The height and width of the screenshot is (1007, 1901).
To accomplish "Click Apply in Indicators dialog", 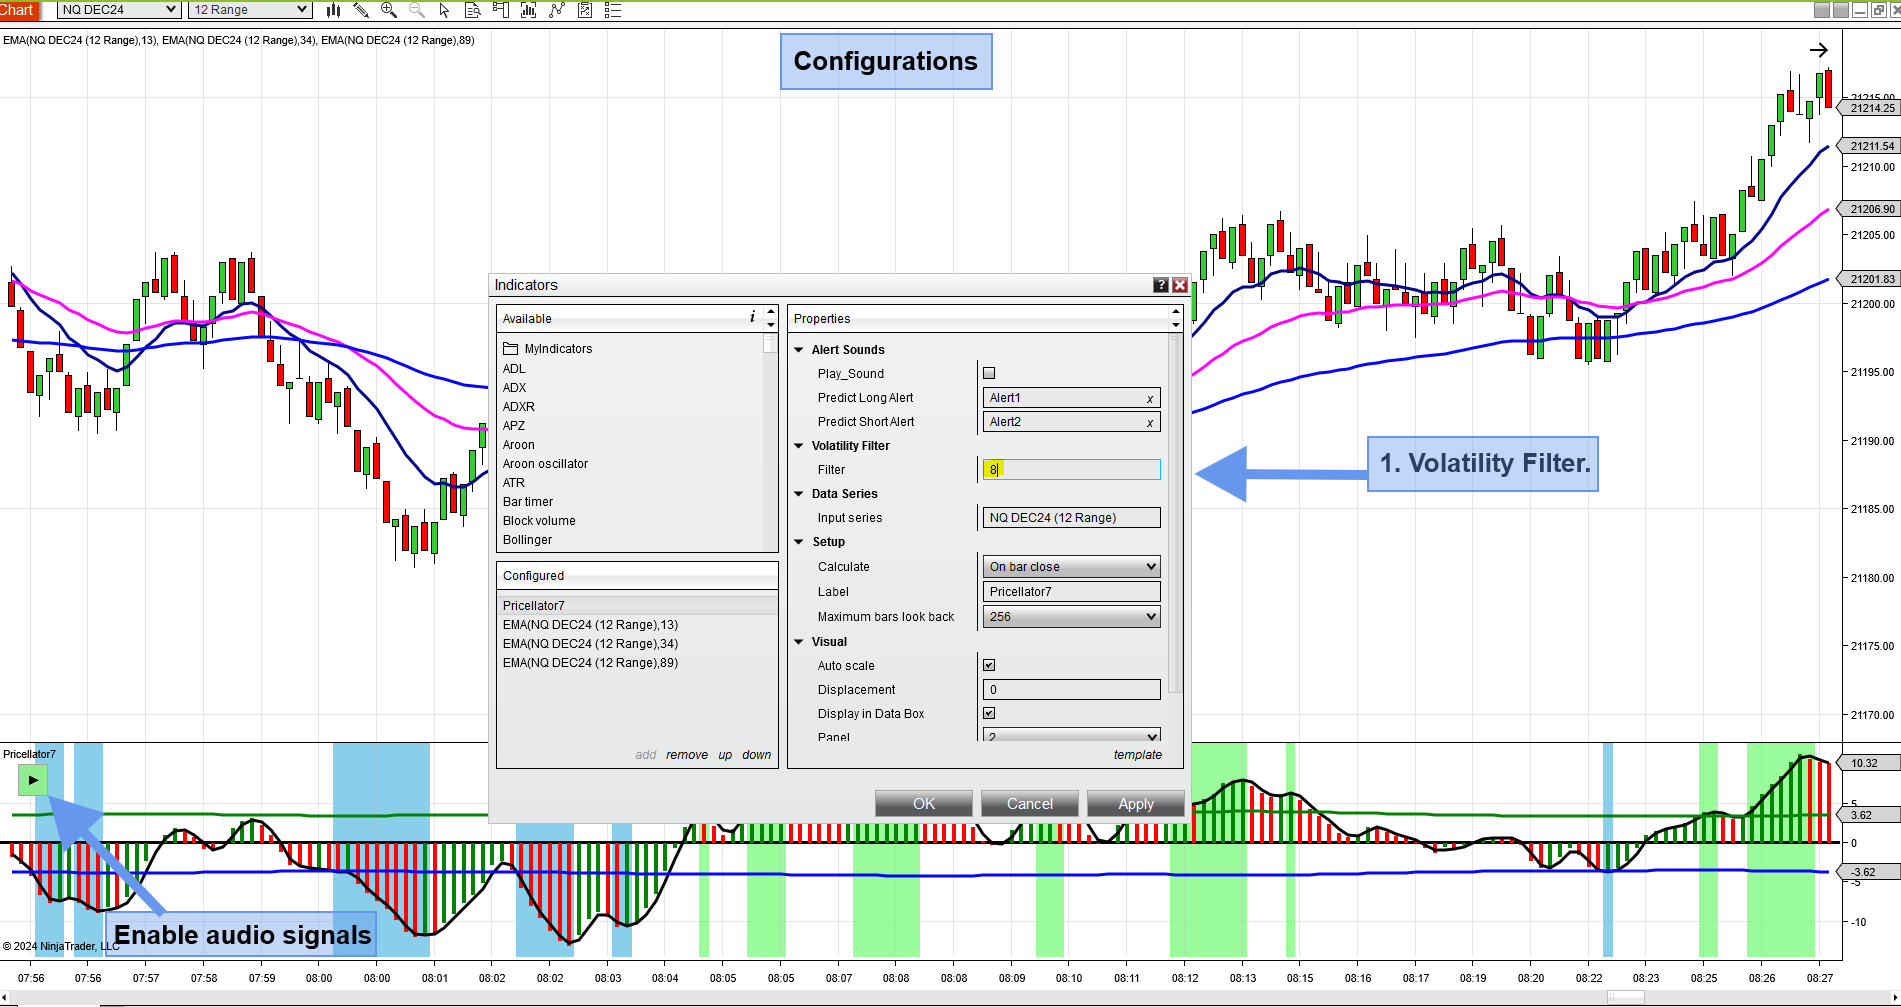I will tap(1136, 804).
